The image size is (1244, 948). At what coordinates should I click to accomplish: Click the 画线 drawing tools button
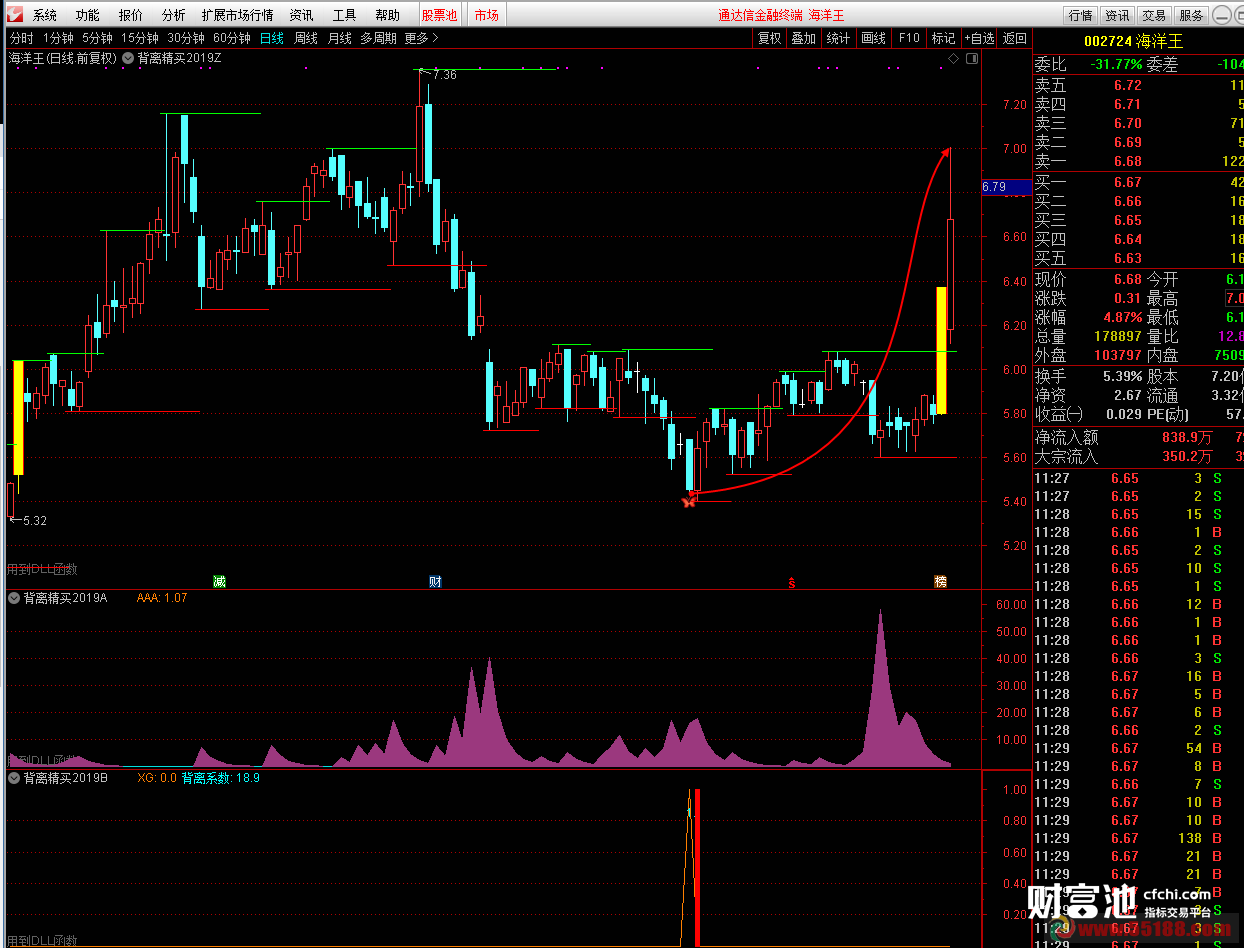(873, 38)
